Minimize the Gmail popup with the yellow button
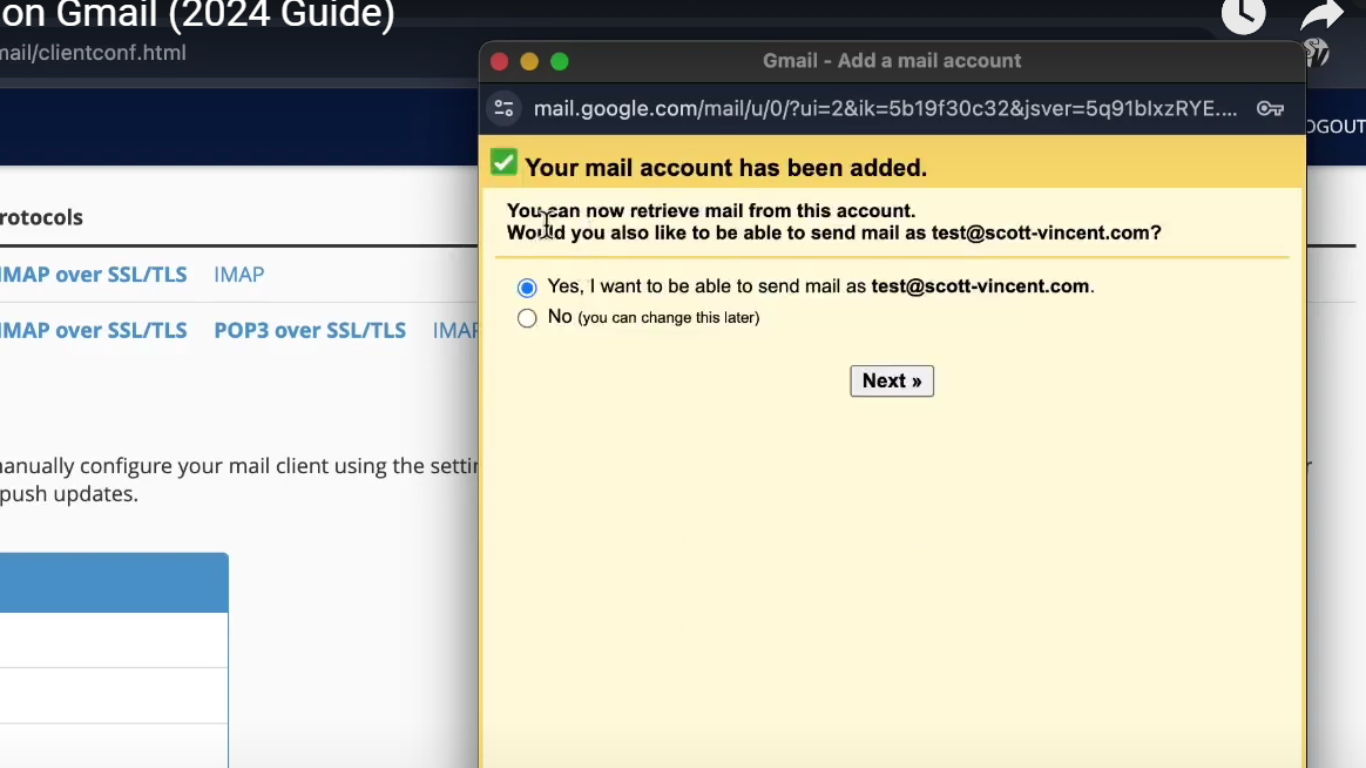 tap(530, 62)
